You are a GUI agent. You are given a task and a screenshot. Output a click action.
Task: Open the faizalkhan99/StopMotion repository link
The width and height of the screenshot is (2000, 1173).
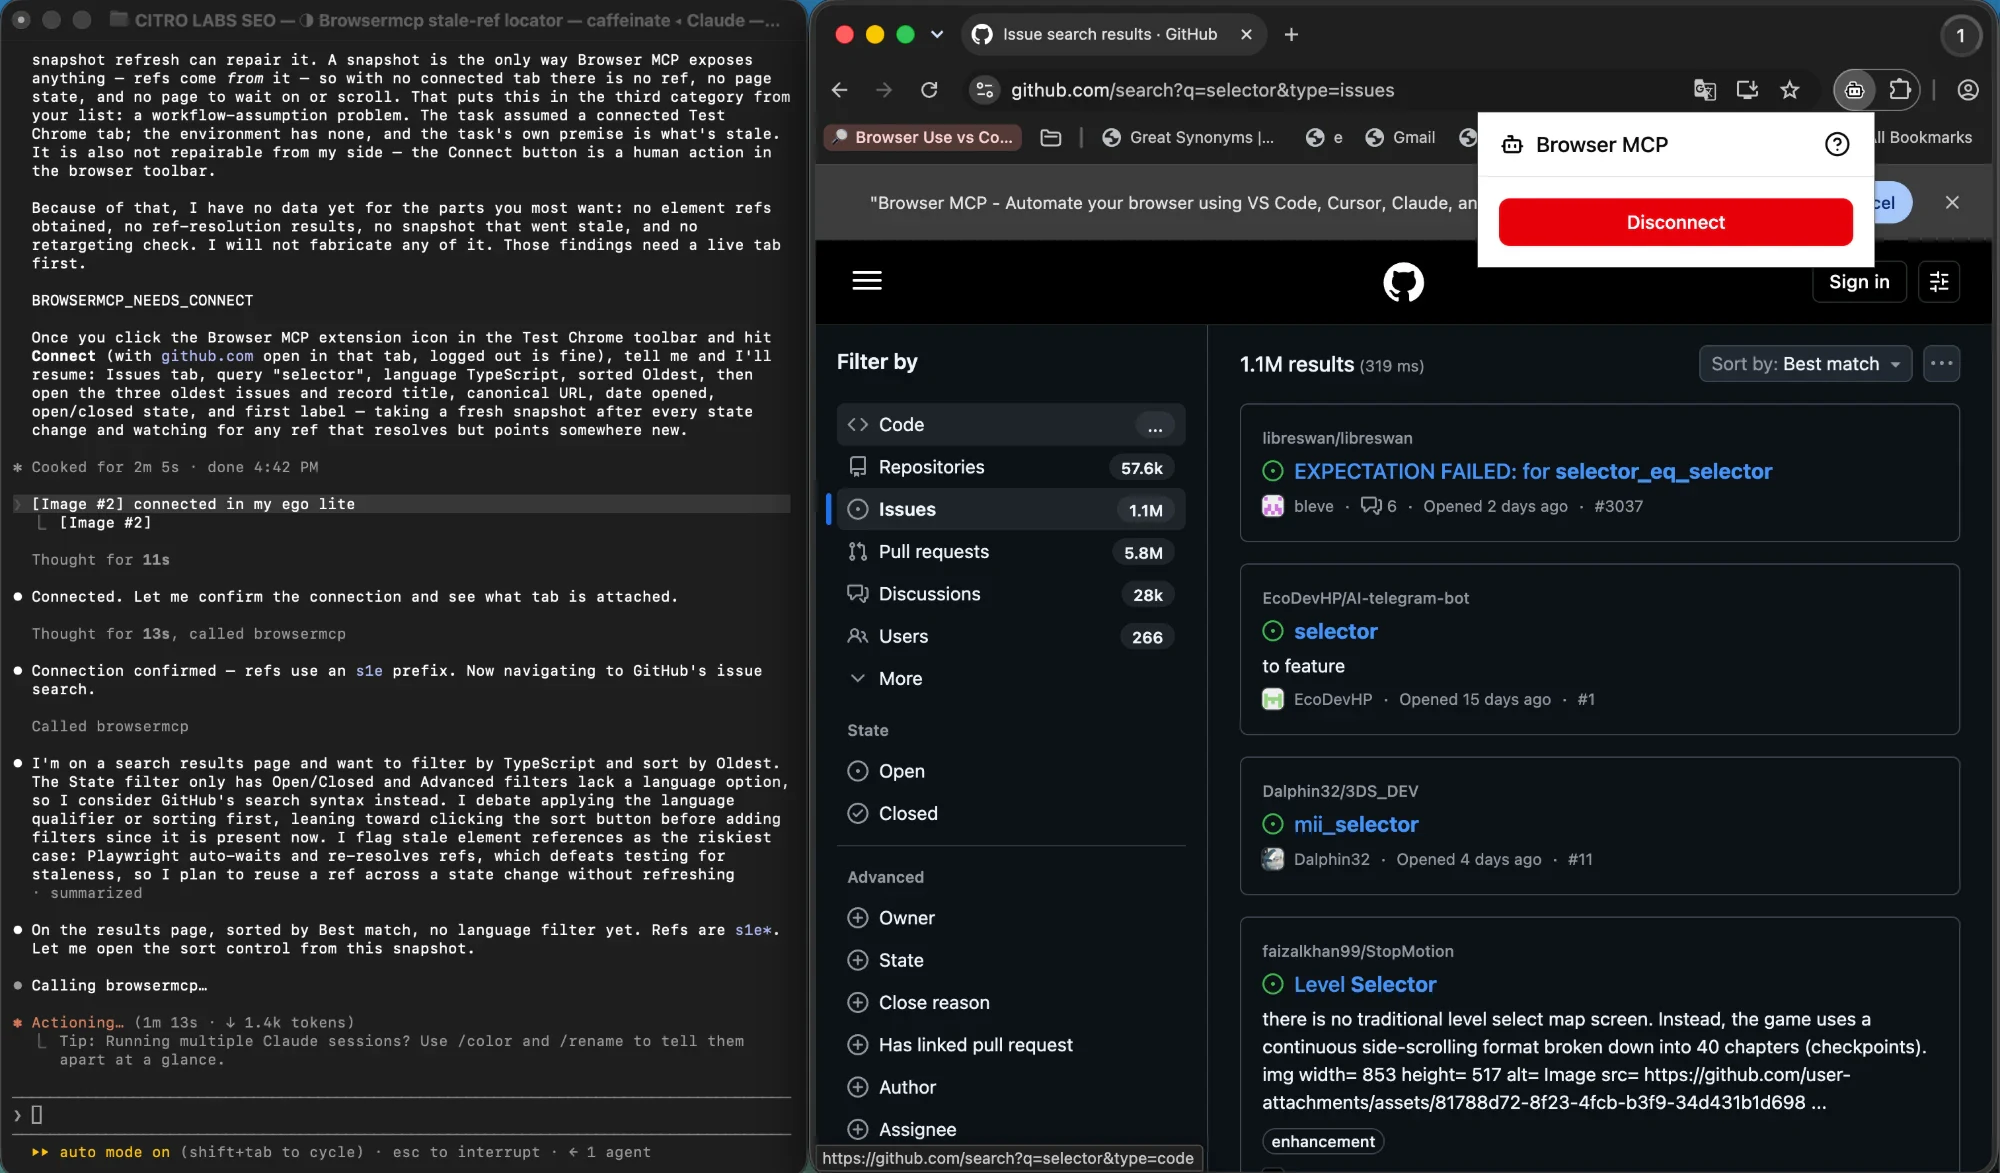1357,951
